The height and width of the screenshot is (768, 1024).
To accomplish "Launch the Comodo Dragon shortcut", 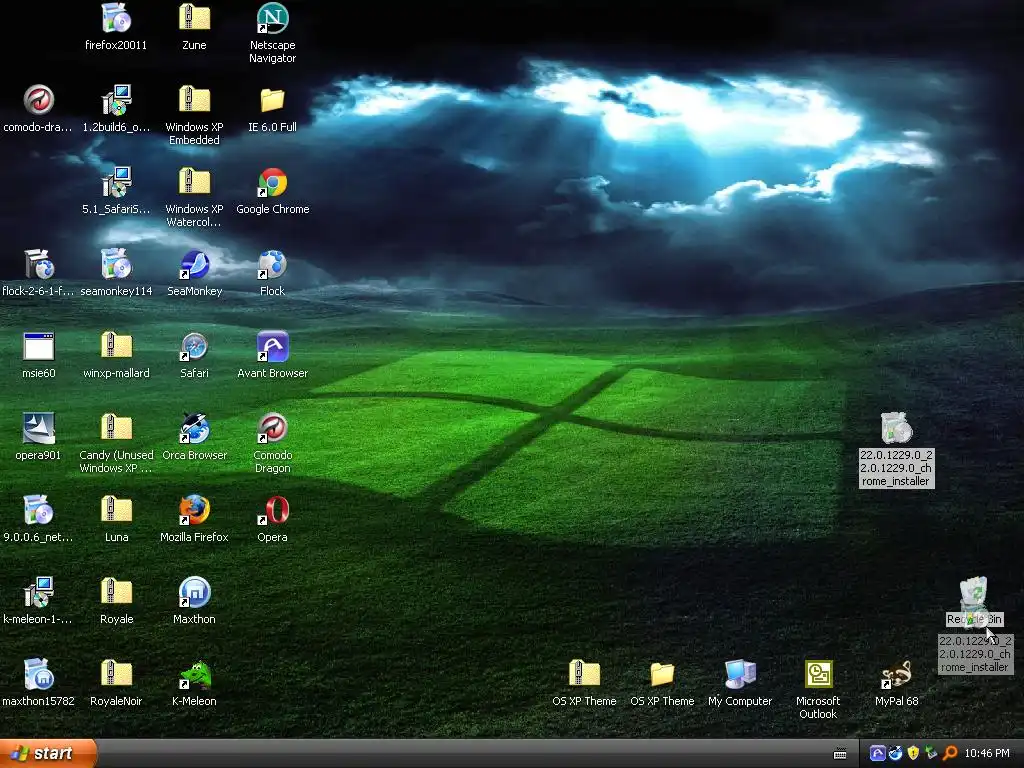I will [x=272, y=429].
